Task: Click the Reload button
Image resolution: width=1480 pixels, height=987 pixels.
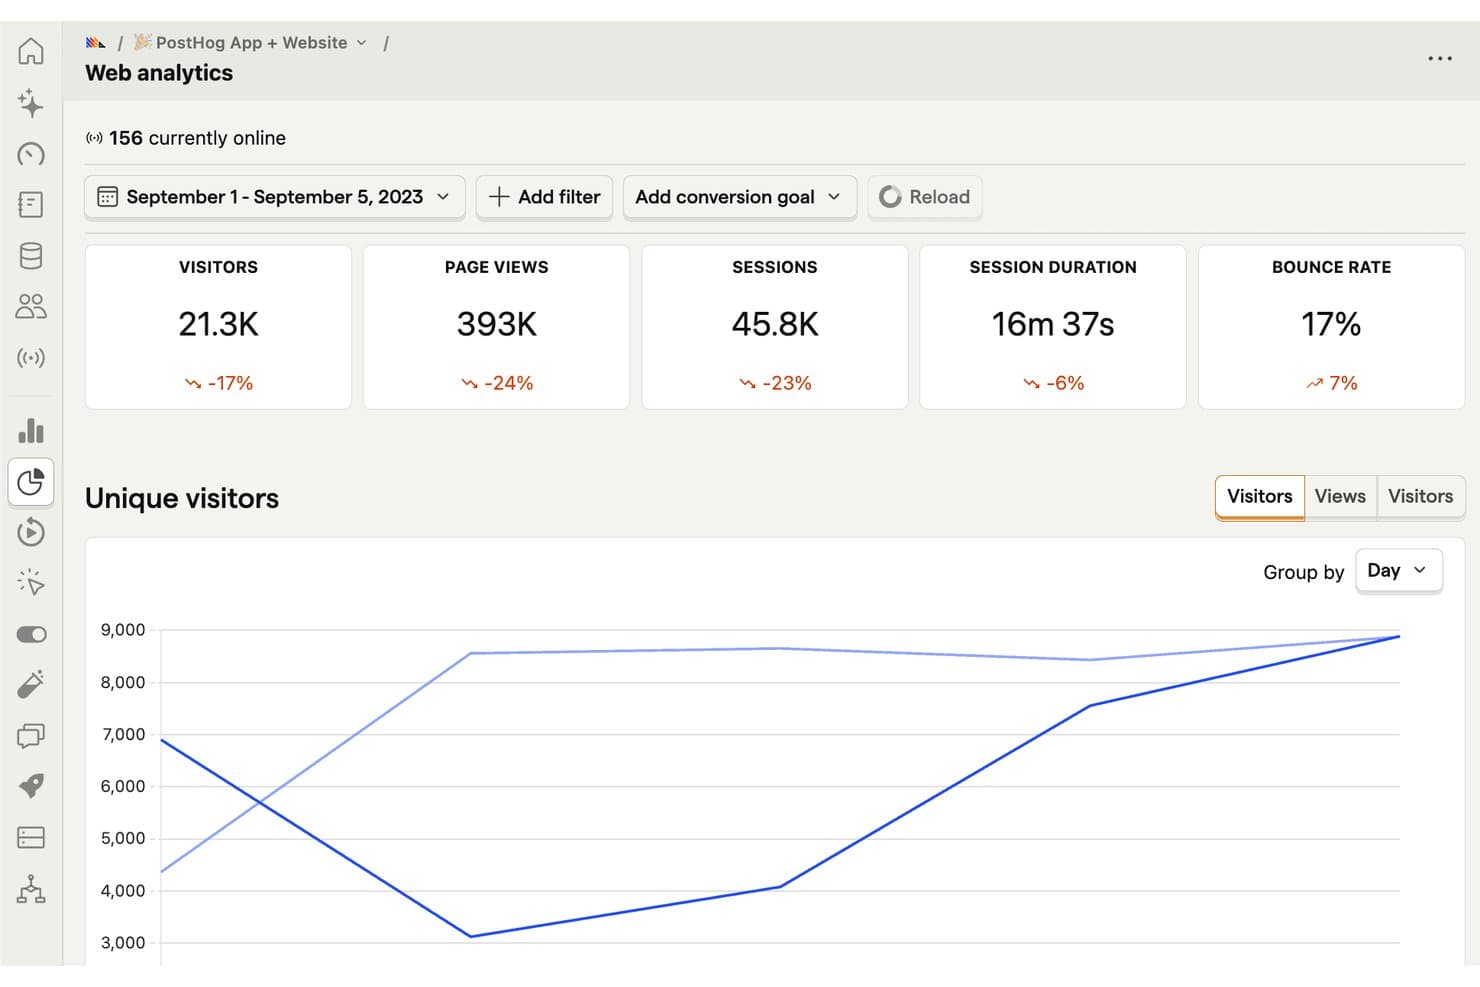Action: tap(925, 197)
